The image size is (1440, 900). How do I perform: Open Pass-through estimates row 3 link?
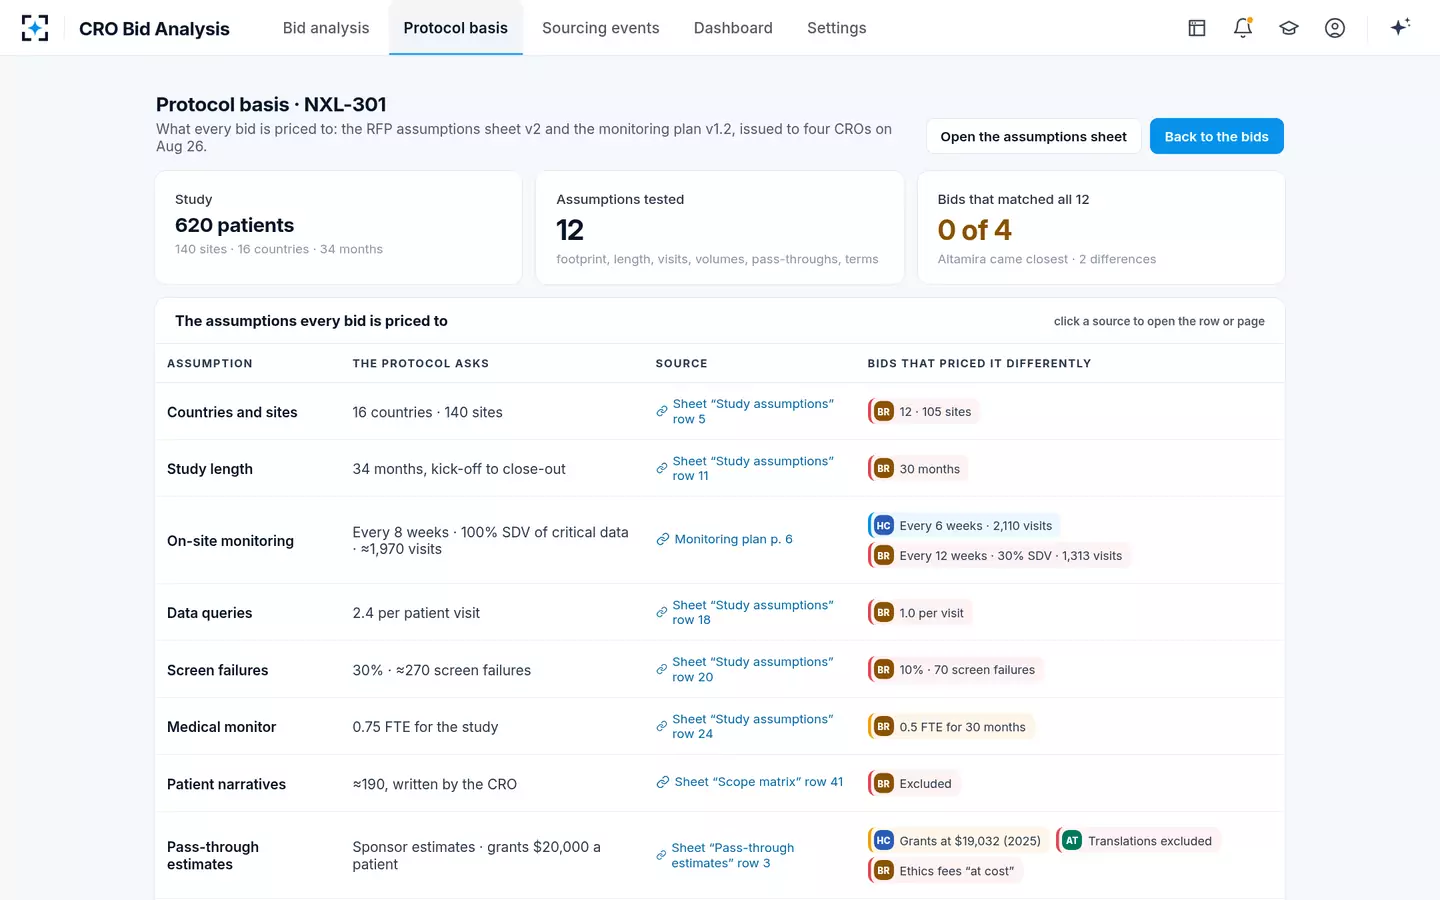coord(725,856)
